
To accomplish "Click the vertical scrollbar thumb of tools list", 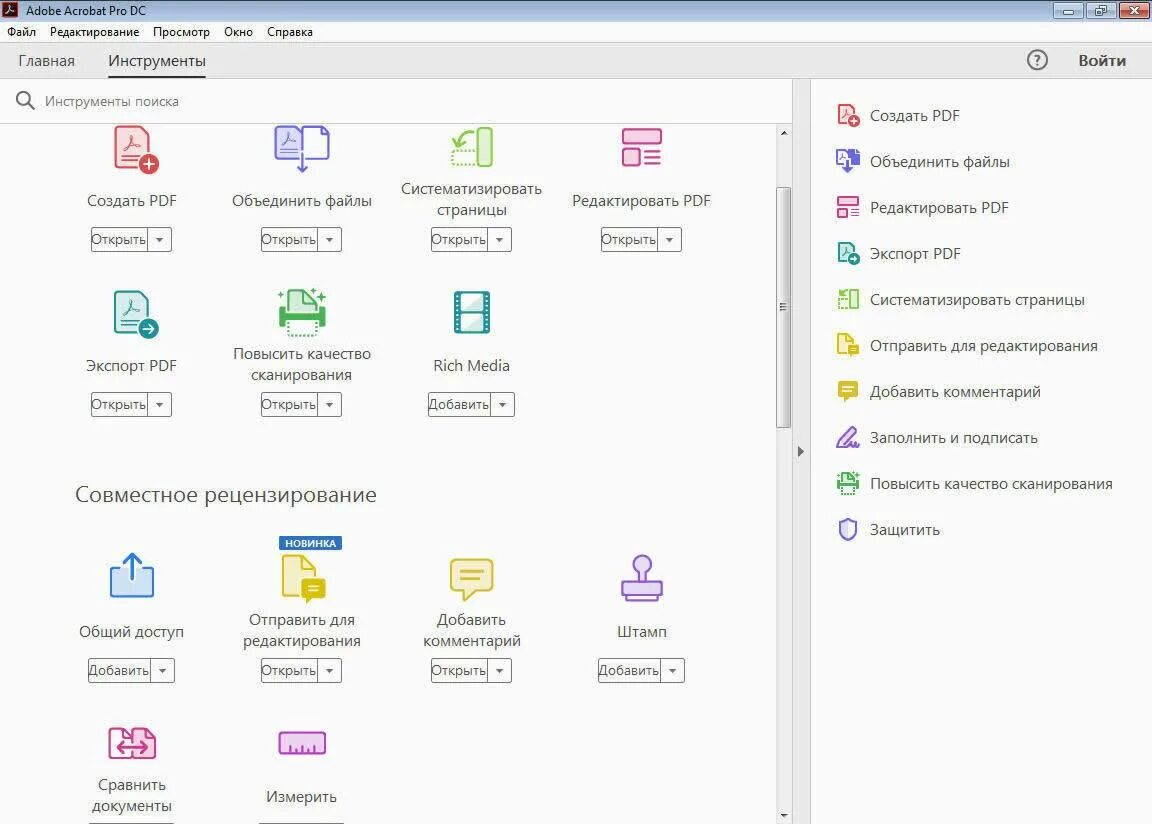I will tap(783, 307).
